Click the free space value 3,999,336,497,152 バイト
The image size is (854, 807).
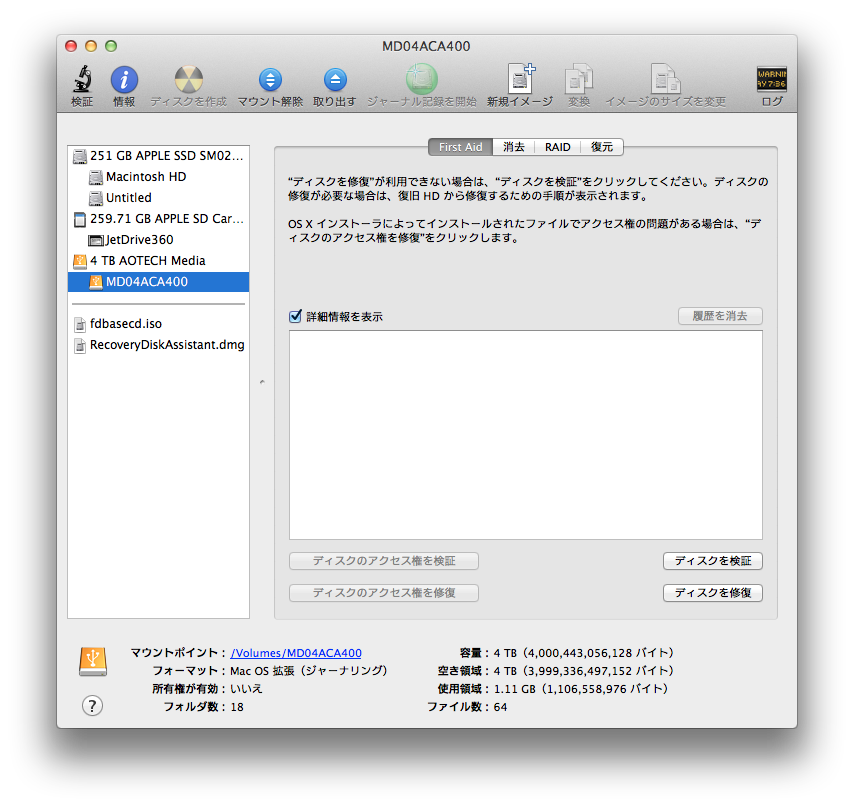[x=599, y=671]
